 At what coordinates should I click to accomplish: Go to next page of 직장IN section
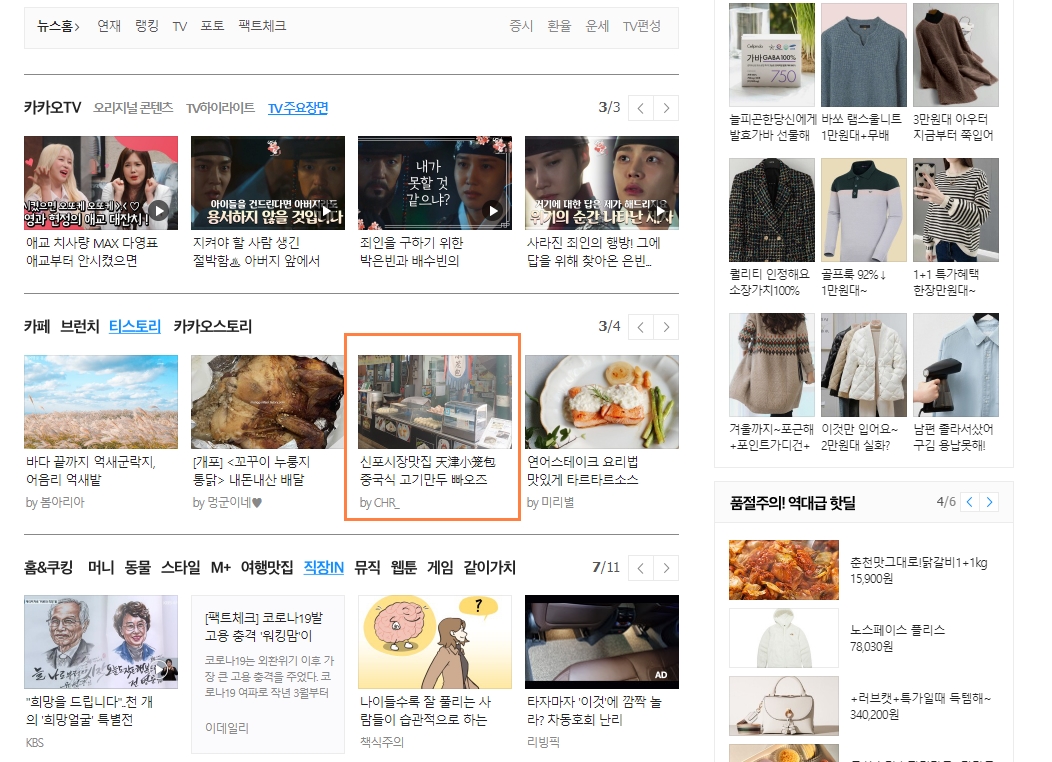coord(666,568)
